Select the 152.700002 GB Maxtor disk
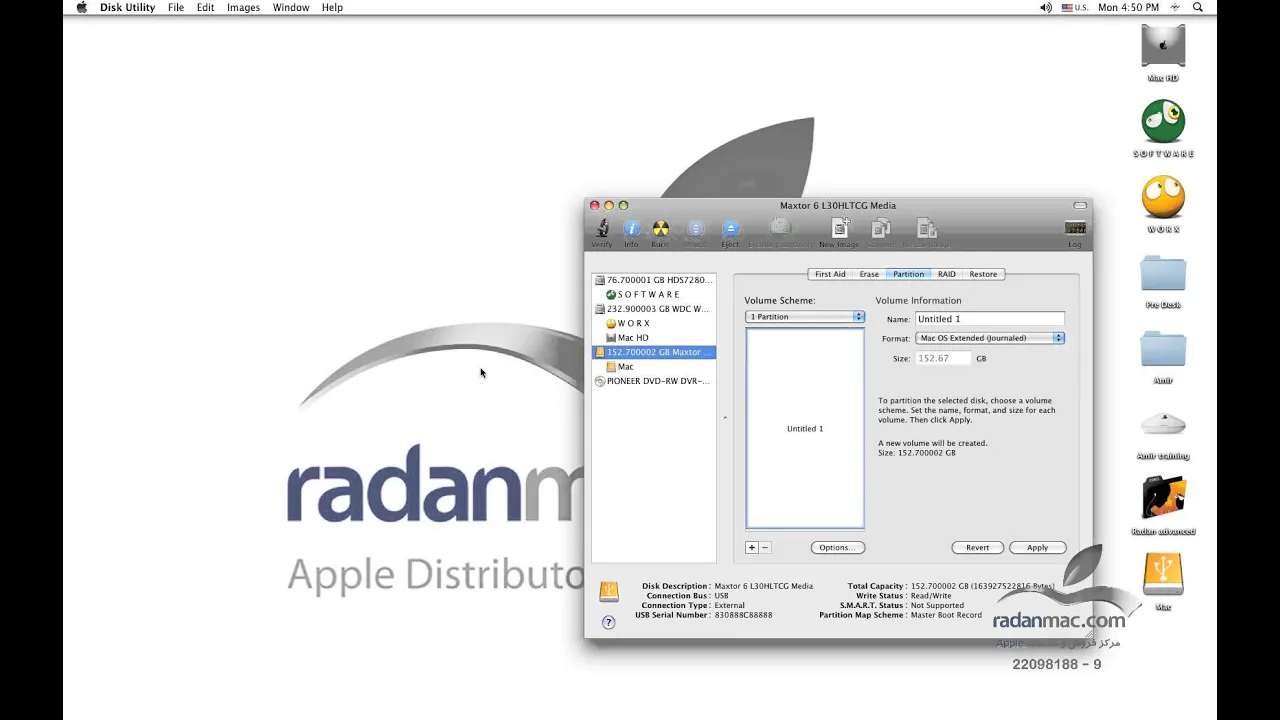Viewport: 1280px width, 720px height. pyautogui.click(x=654, y=352)
